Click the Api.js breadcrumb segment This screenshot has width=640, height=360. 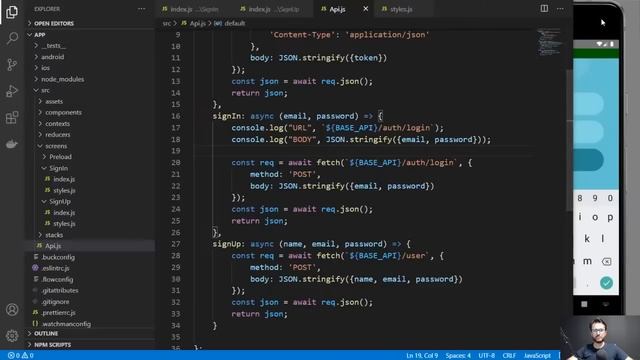pos(198,23)
